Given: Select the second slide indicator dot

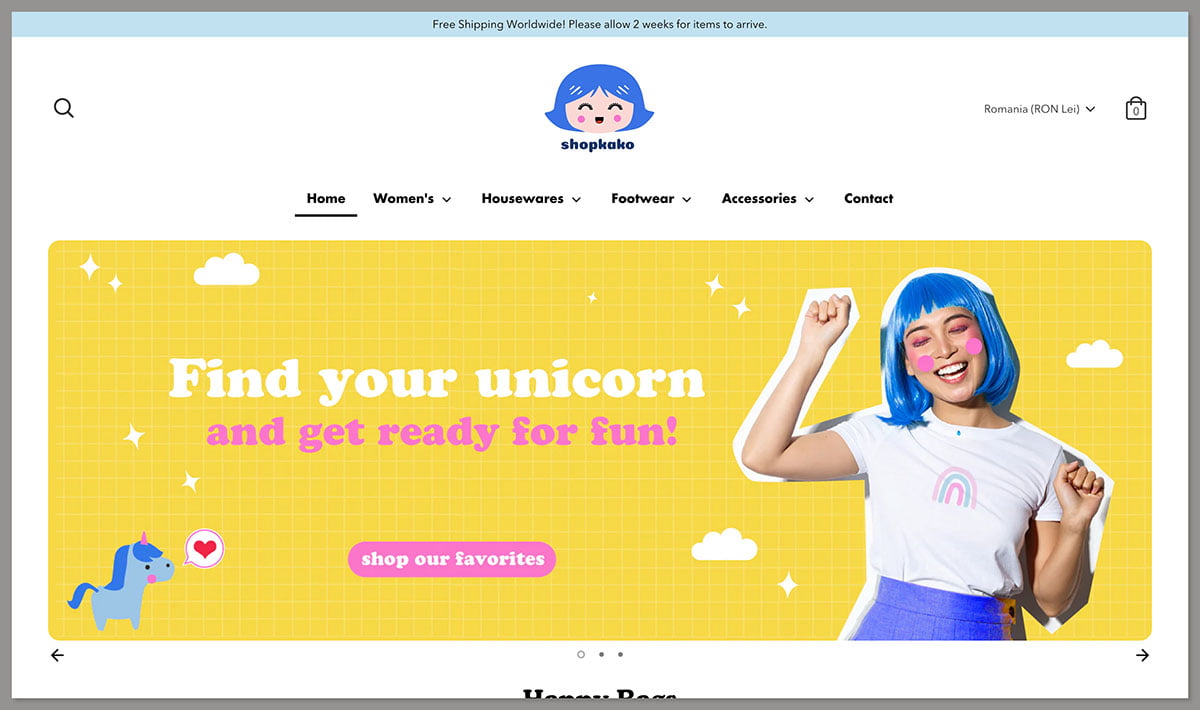Looking at the screenshot, I should click(601, 655).
